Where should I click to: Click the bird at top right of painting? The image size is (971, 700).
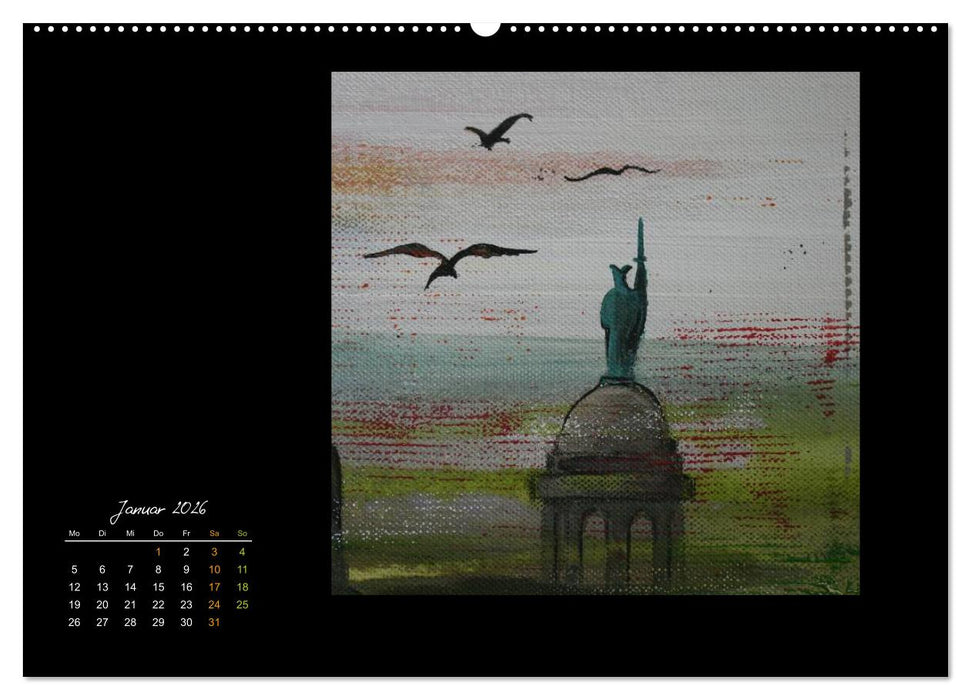[x=610, y=172]
